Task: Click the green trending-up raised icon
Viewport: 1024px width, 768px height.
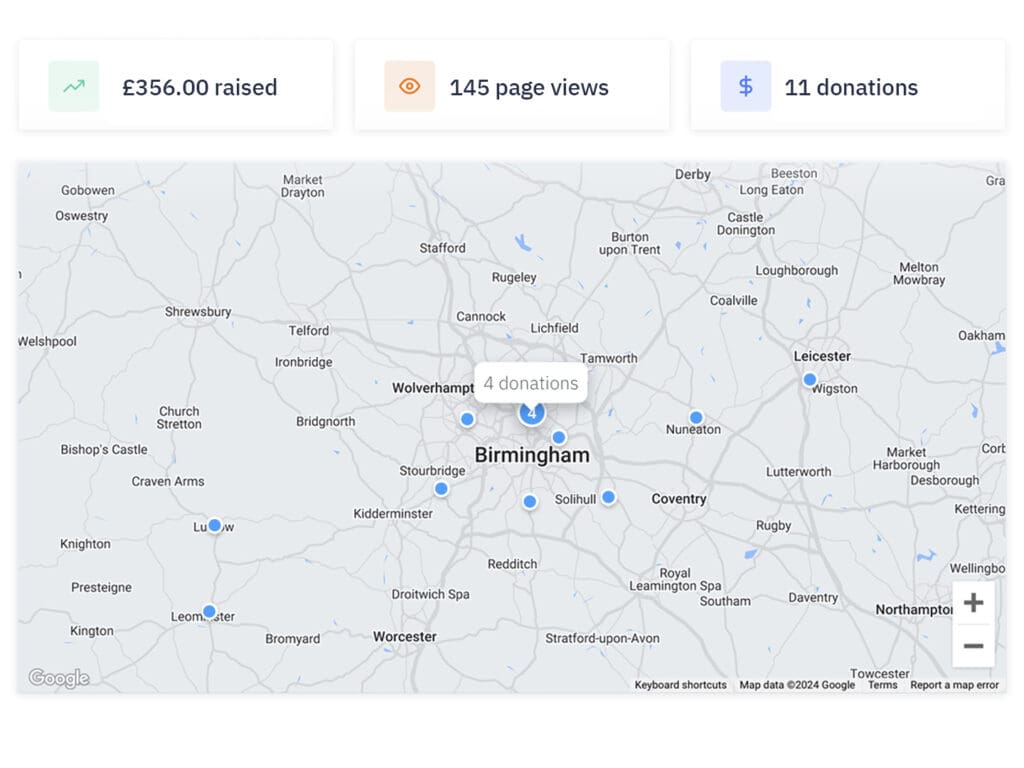Action: [x=74, y=86]
